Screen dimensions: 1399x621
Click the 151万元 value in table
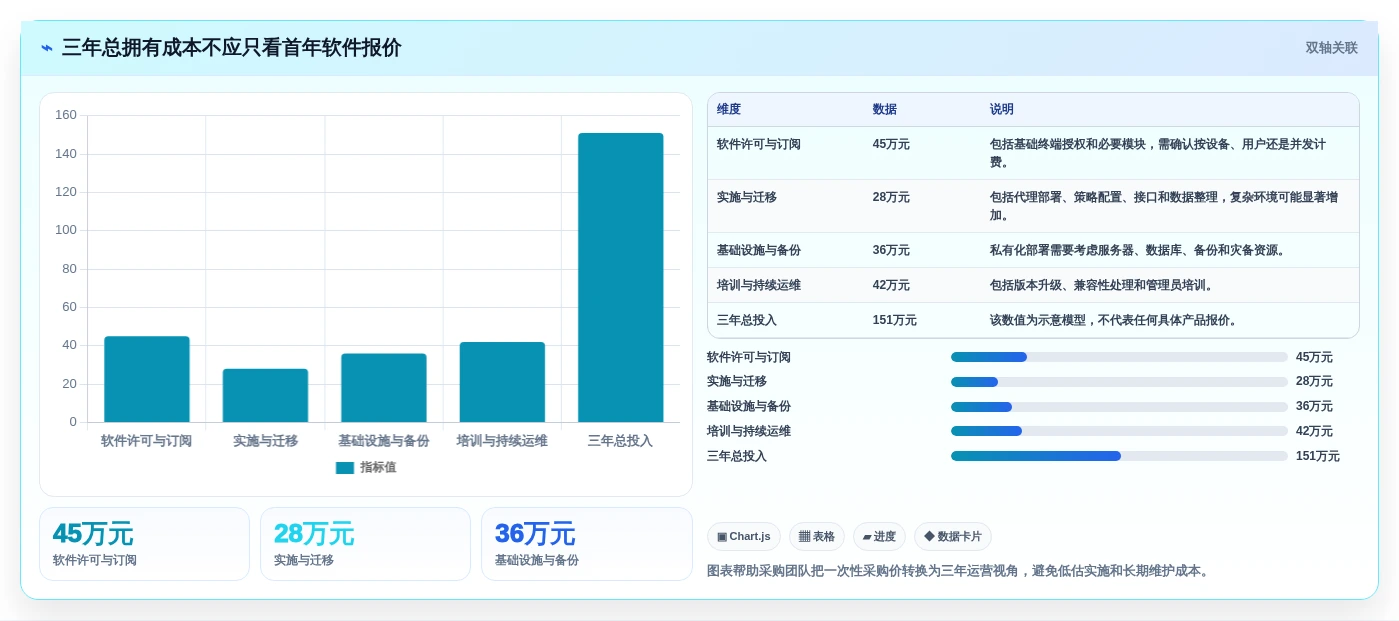pyautogui.click(x=895, y=320)
